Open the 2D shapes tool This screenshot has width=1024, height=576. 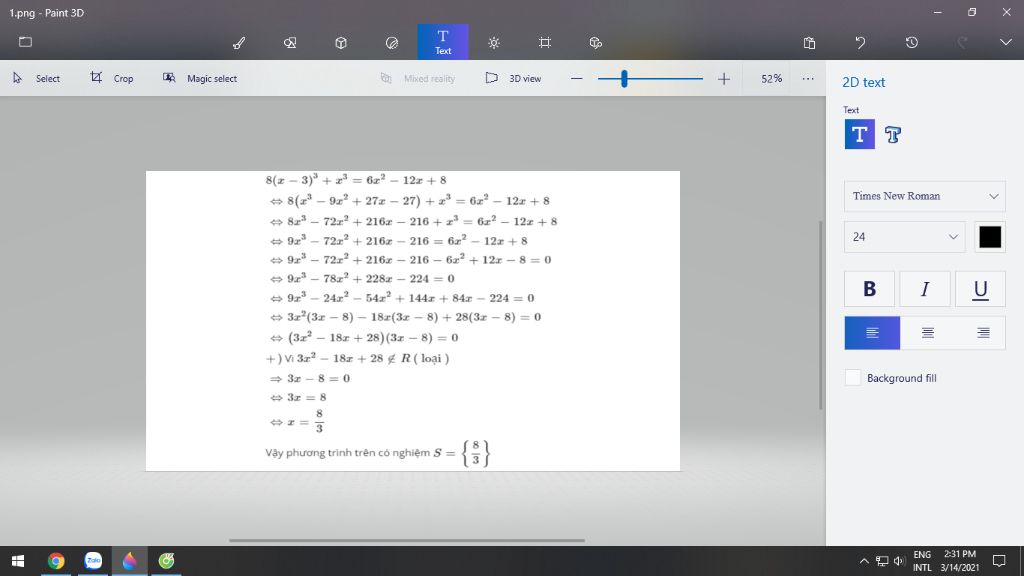(x=290, y=43)
